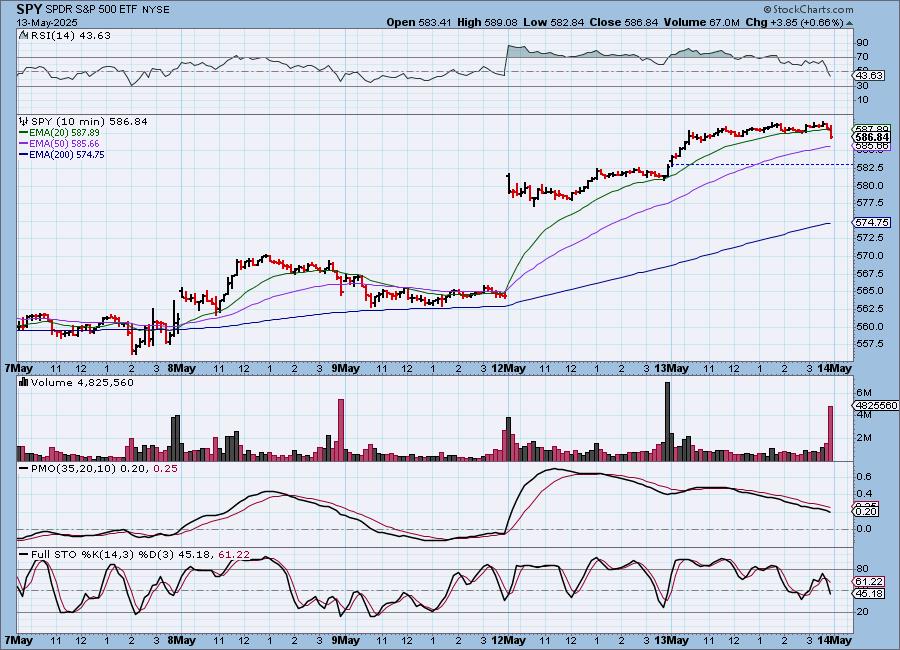Image resolution: width=900 pixels, height=650 pixels.
Task: Click the Open 583.41 header value
Action: pyautogui.click(x=419, y=22)
